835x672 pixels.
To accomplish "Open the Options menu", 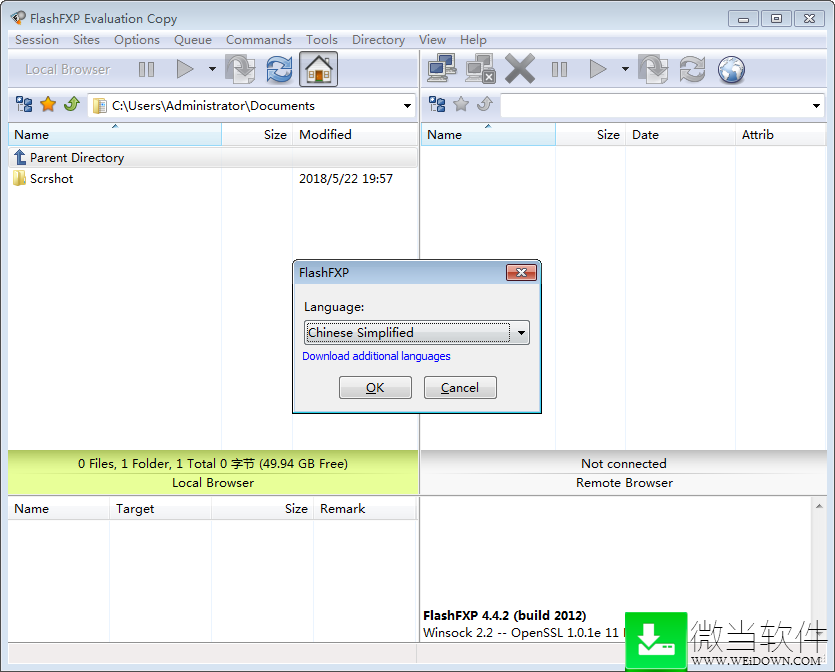I will point(137,40).
